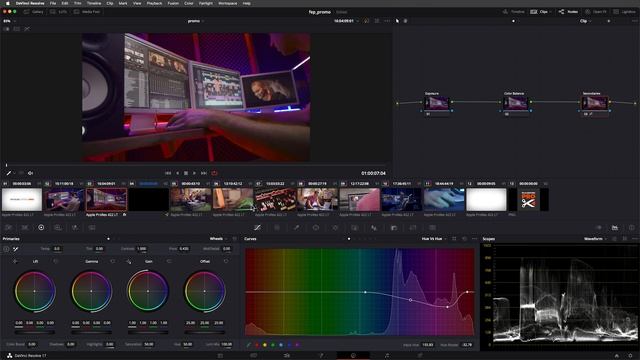Select the Exposure node
640x360 pixels.
click(437, 103)
